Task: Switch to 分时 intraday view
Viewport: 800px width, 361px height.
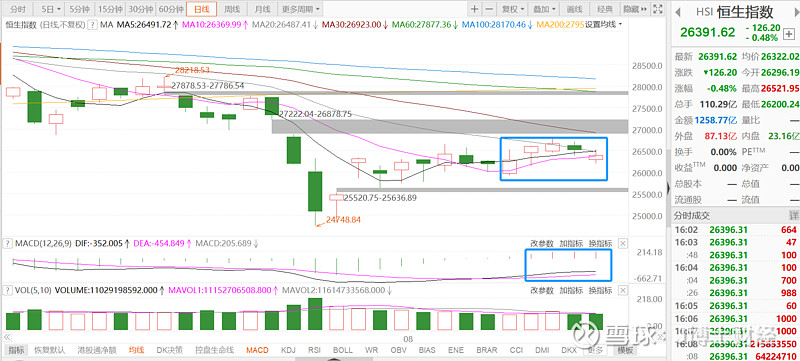Action: [x=18, y=9]
